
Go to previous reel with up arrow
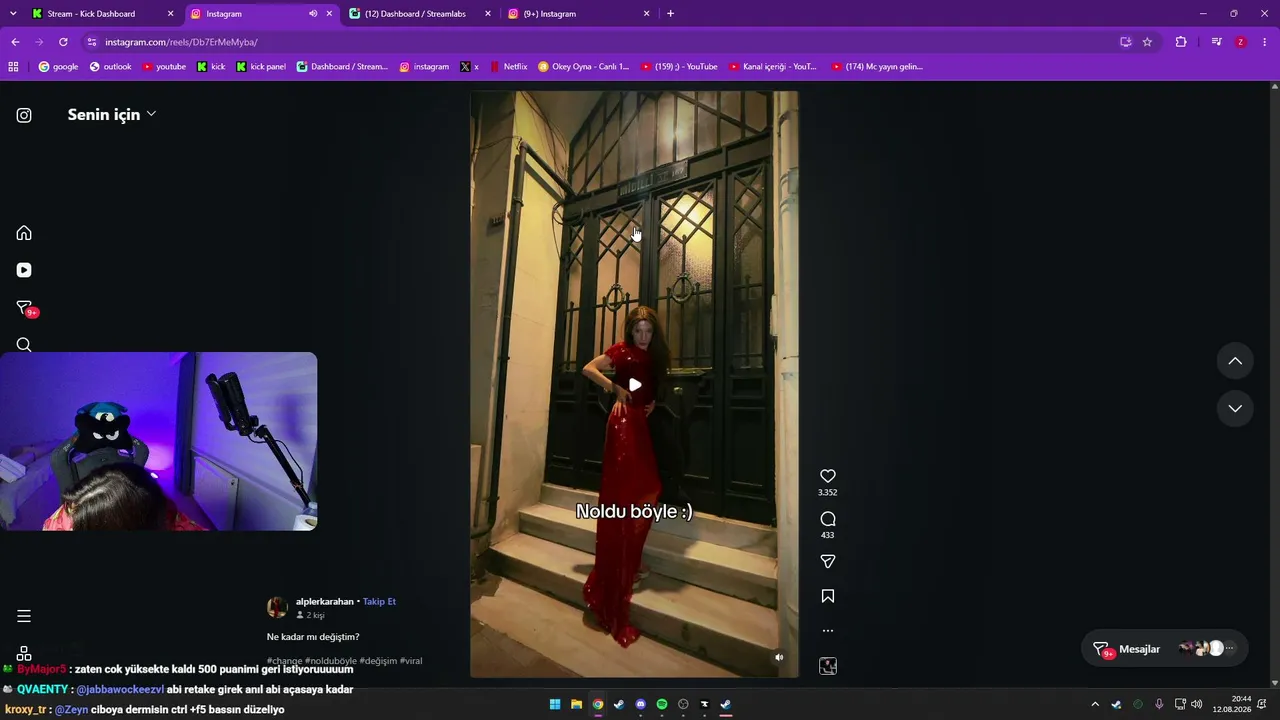pyautogui.click(x=1235, y=361)
